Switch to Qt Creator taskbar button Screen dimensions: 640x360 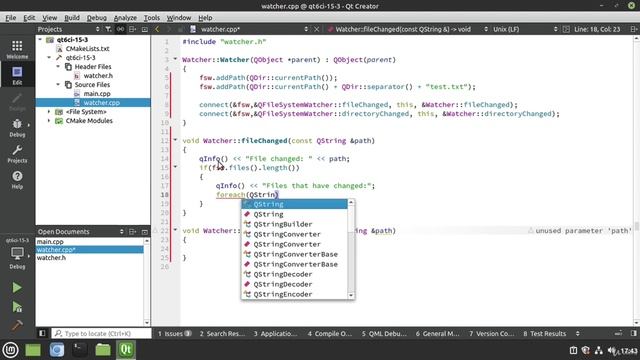126,350
